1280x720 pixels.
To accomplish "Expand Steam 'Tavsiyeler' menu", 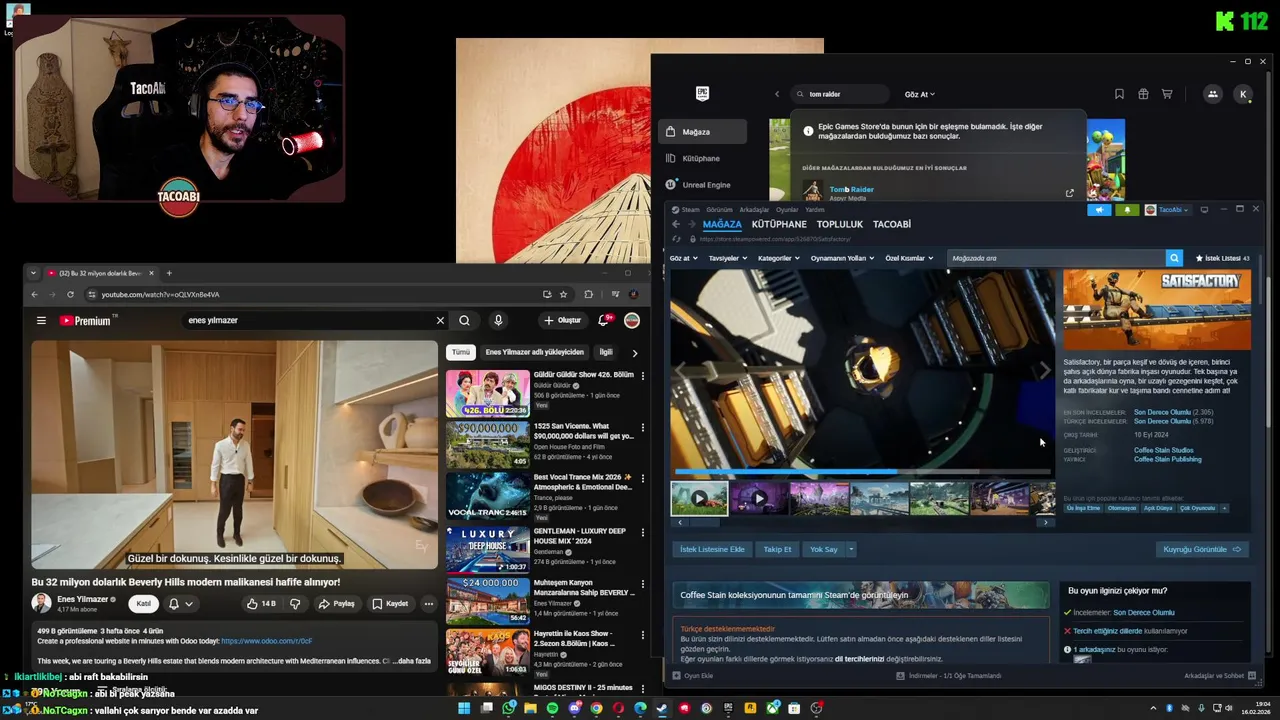I will pyautogui.click(x=728, y=258).
